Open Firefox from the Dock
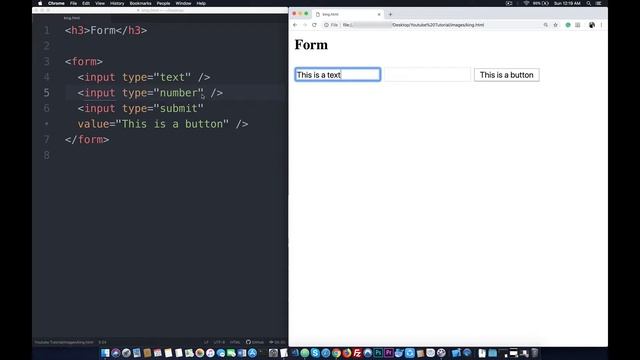This screenshot has width=640, height=360. tap(347, 353)
